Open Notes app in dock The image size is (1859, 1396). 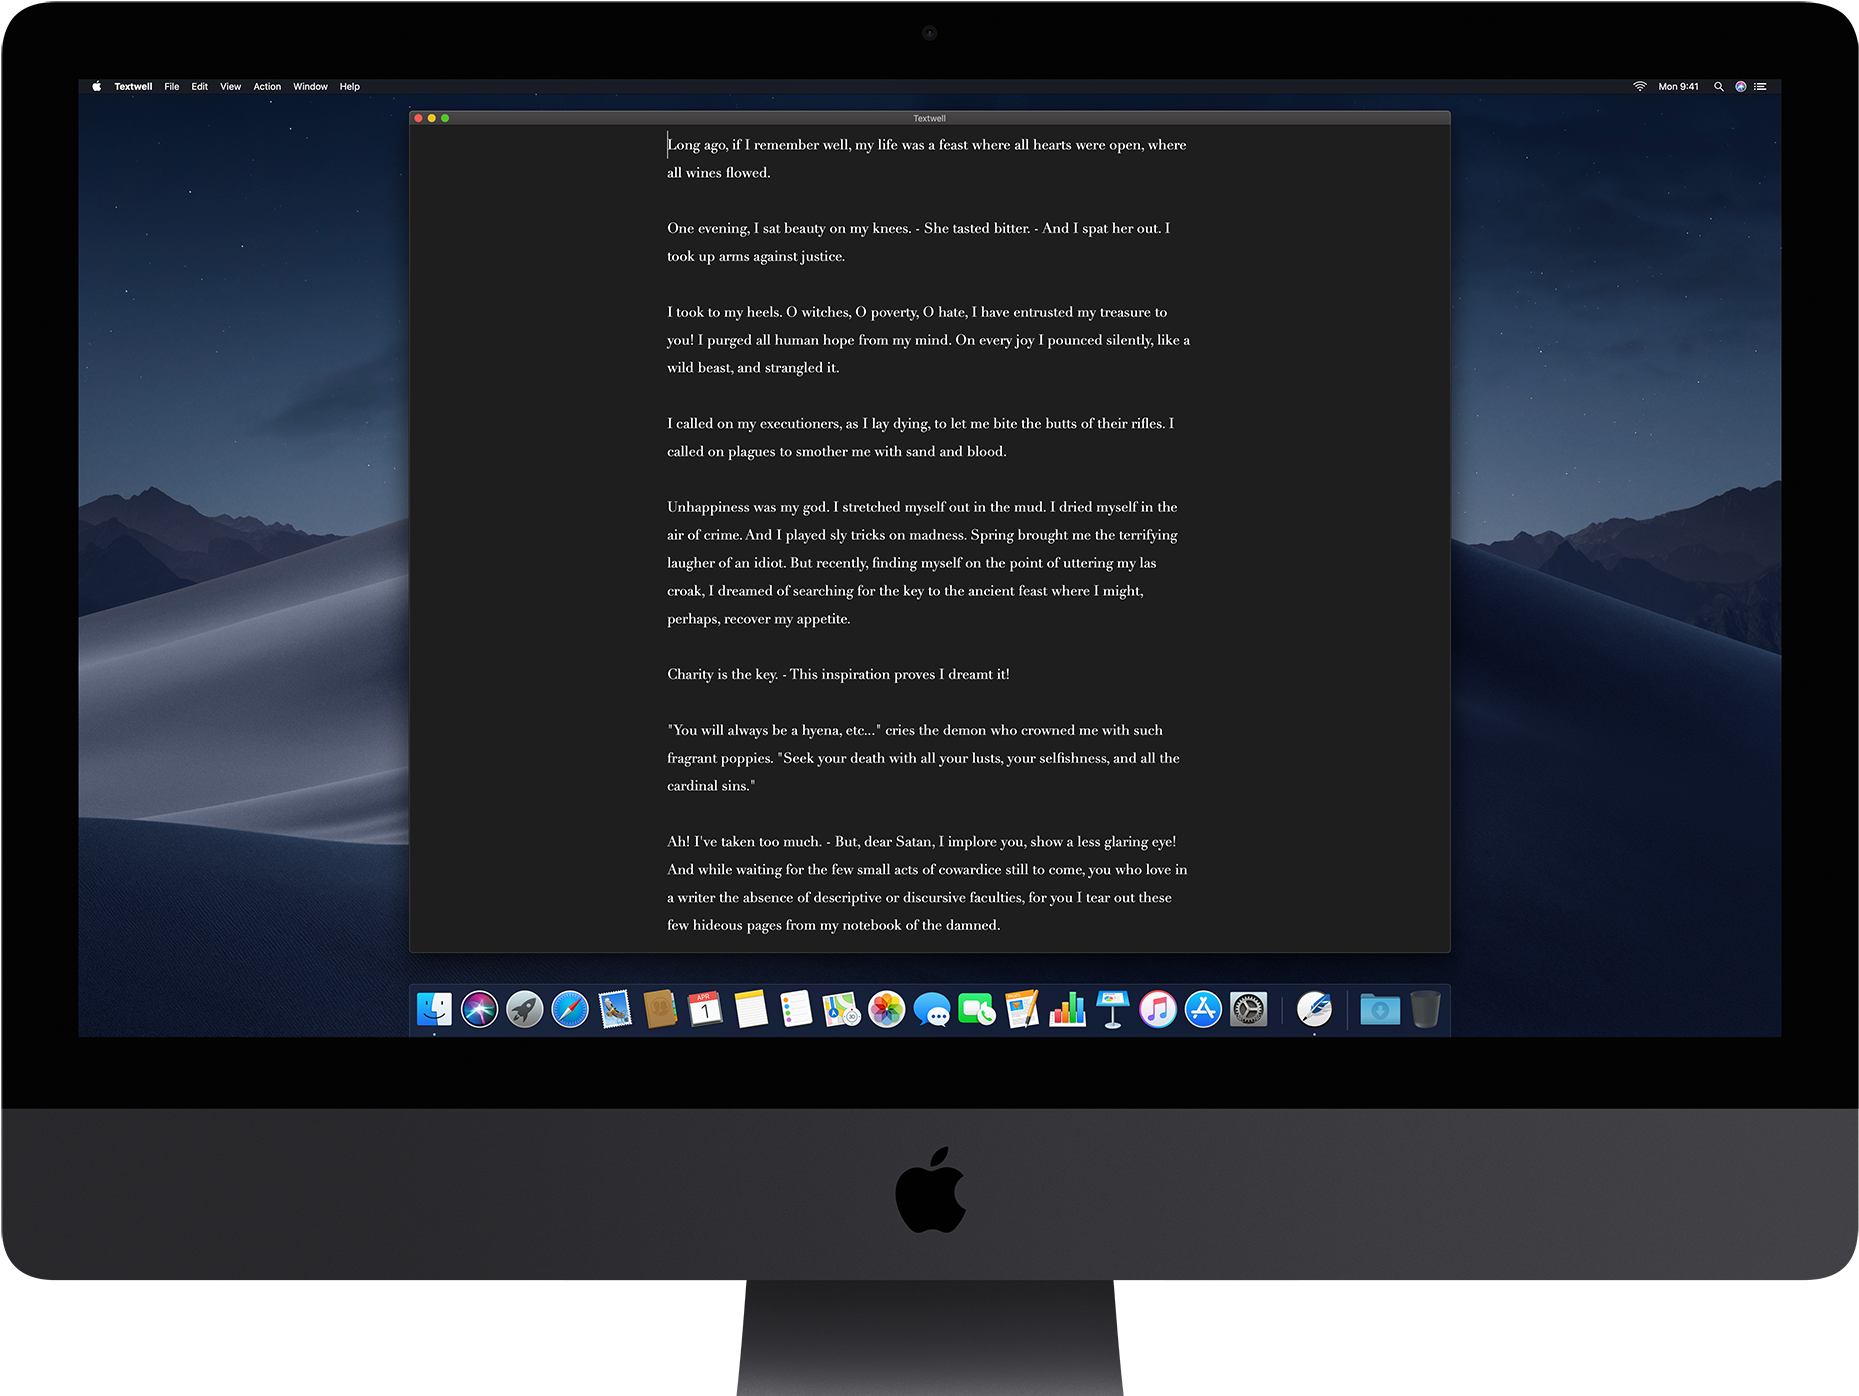pyautogui.click(x=751, y=1009)
